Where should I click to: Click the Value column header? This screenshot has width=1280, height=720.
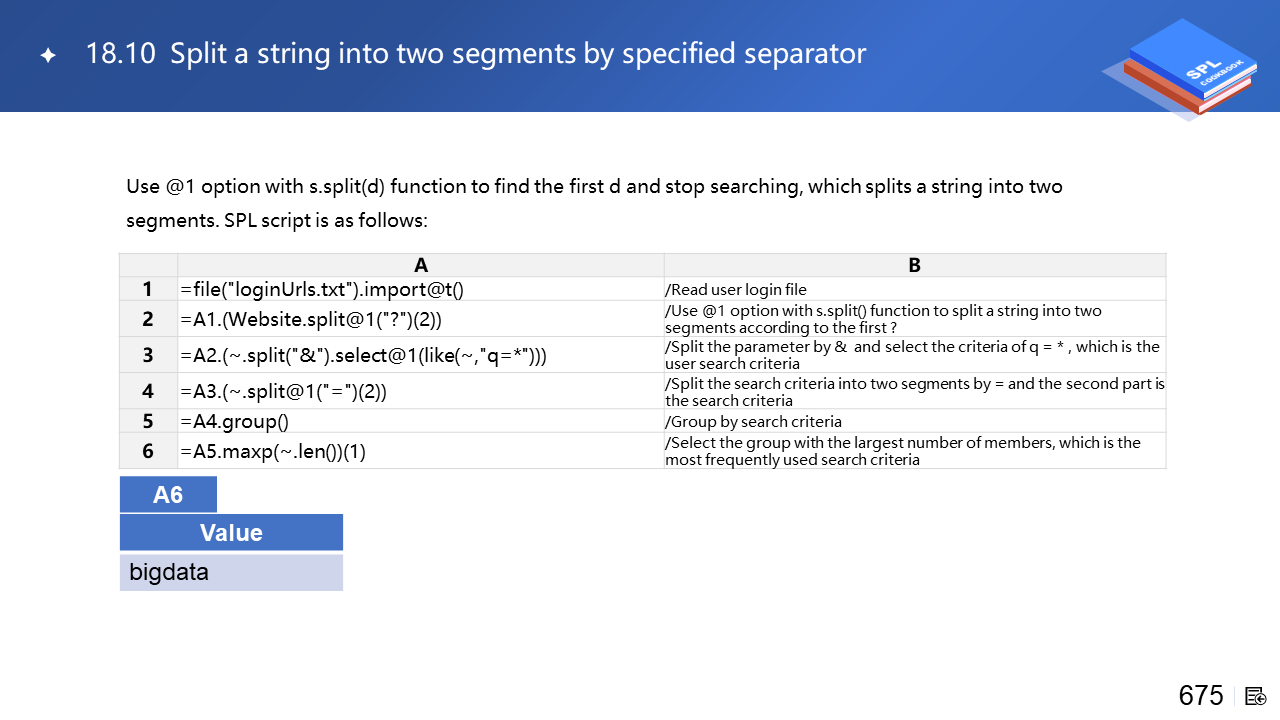tap(231, 533)
